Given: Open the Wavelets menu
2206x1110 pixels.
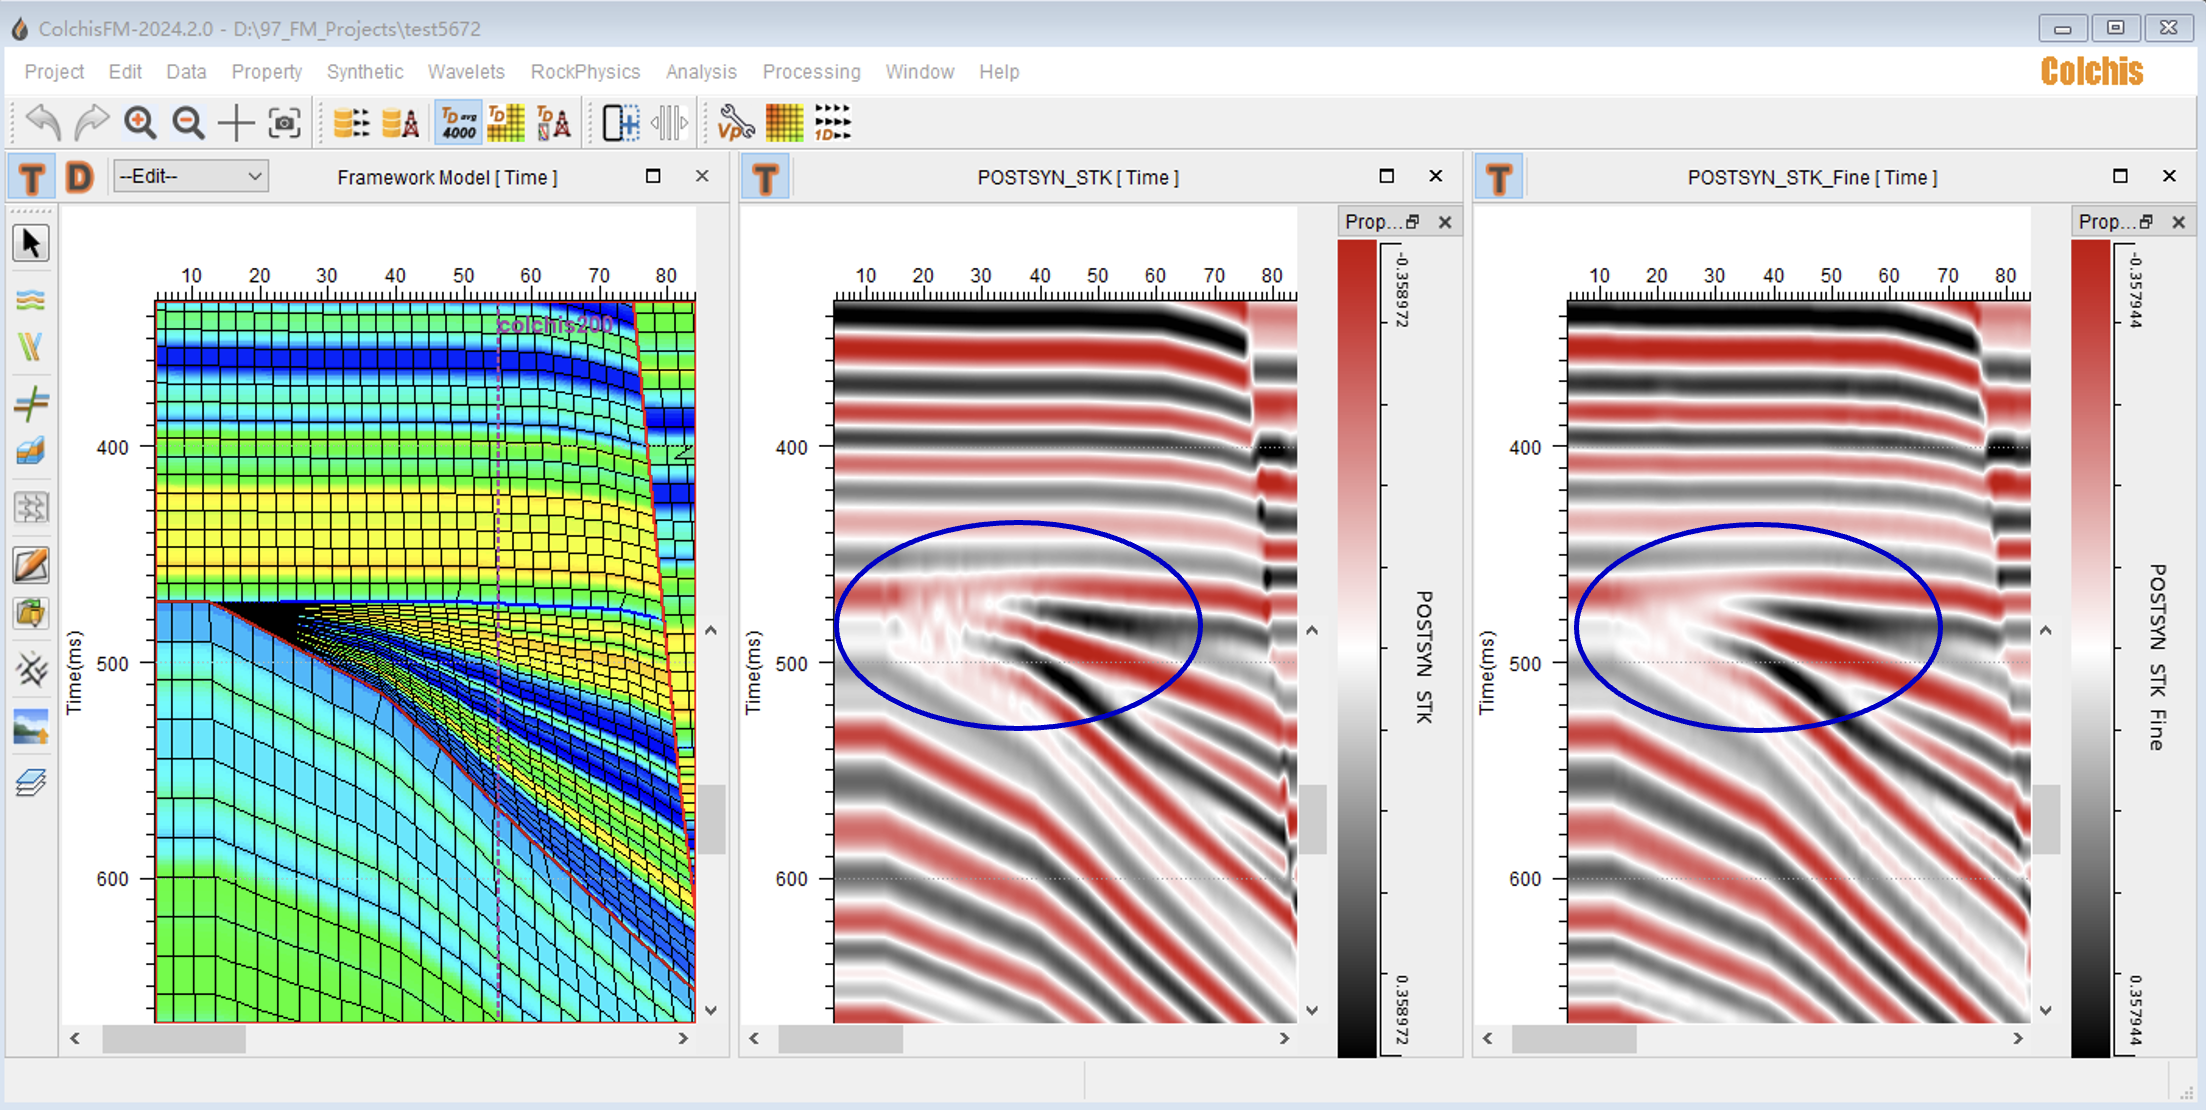Looking at the screenshot, I should click(x=466, y=72).
